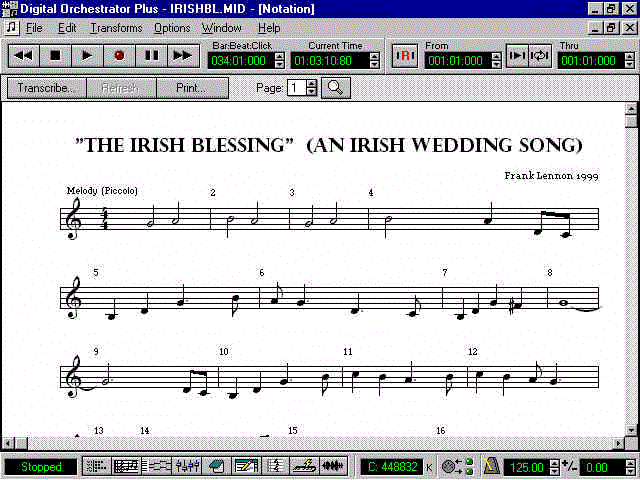This screenshot has width=640, height=480.
Task: Start playback with the play arrow button
Action: [87, 56]
